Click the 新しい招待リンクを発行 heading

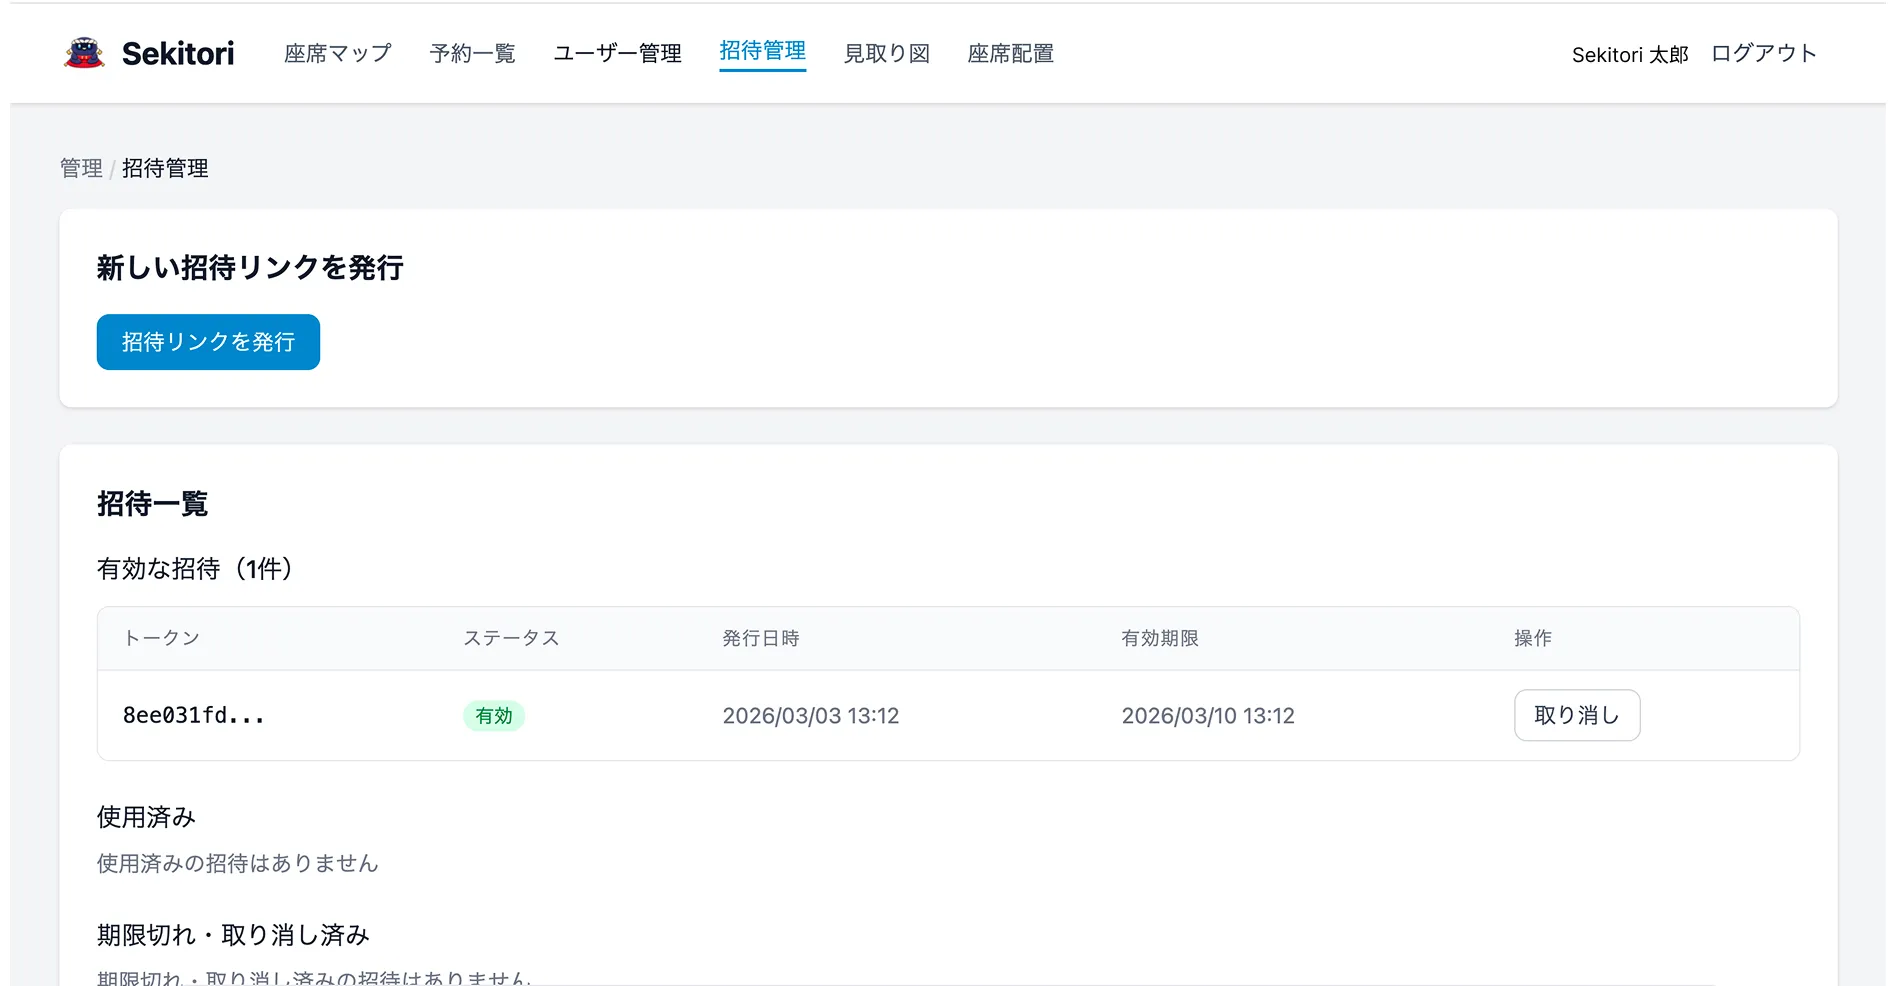click(250, 268)
